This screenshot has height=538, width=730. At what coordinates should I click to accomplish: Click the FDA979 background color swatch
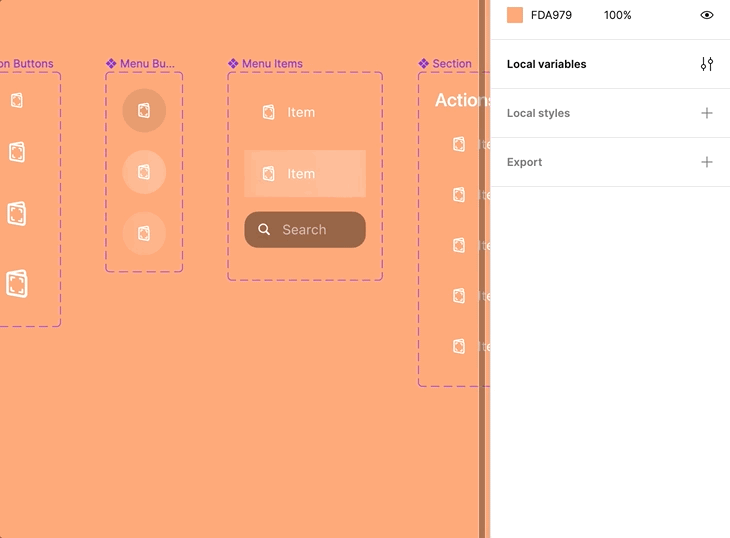coord(515,15)
